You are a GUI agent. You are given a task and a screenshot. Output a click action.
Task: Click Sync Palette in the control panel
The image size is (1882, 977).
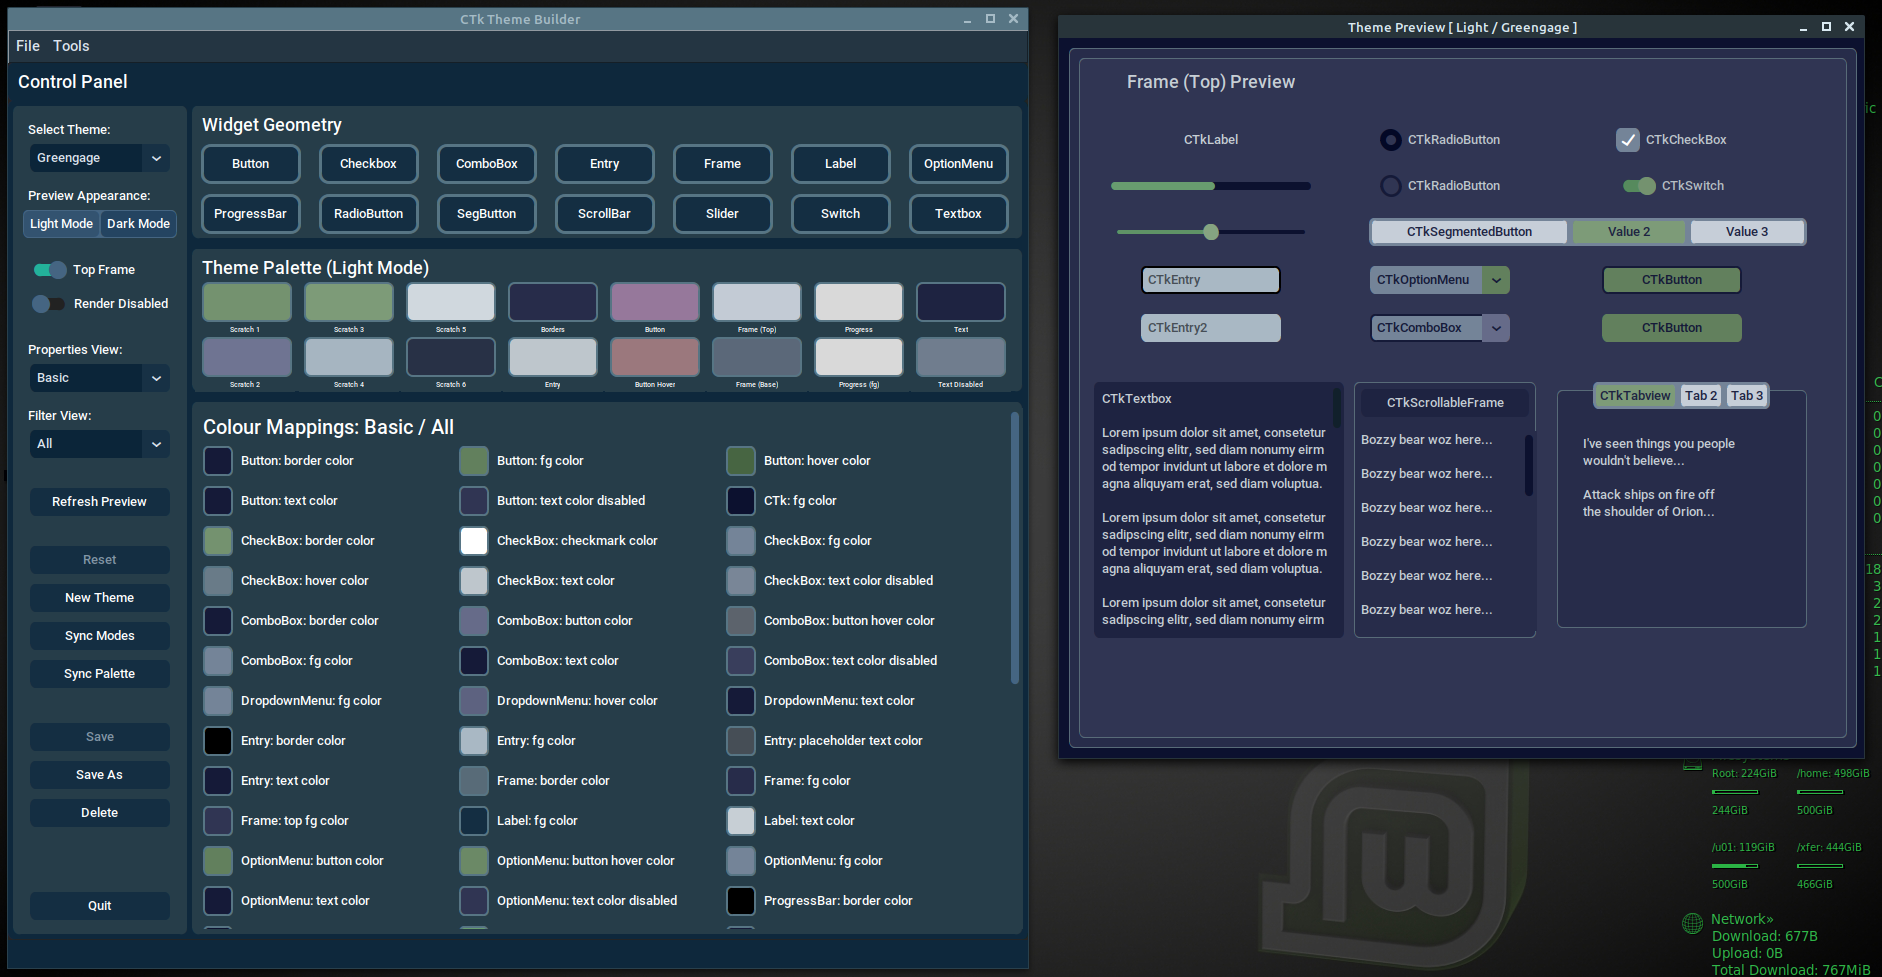pos(99,673)
